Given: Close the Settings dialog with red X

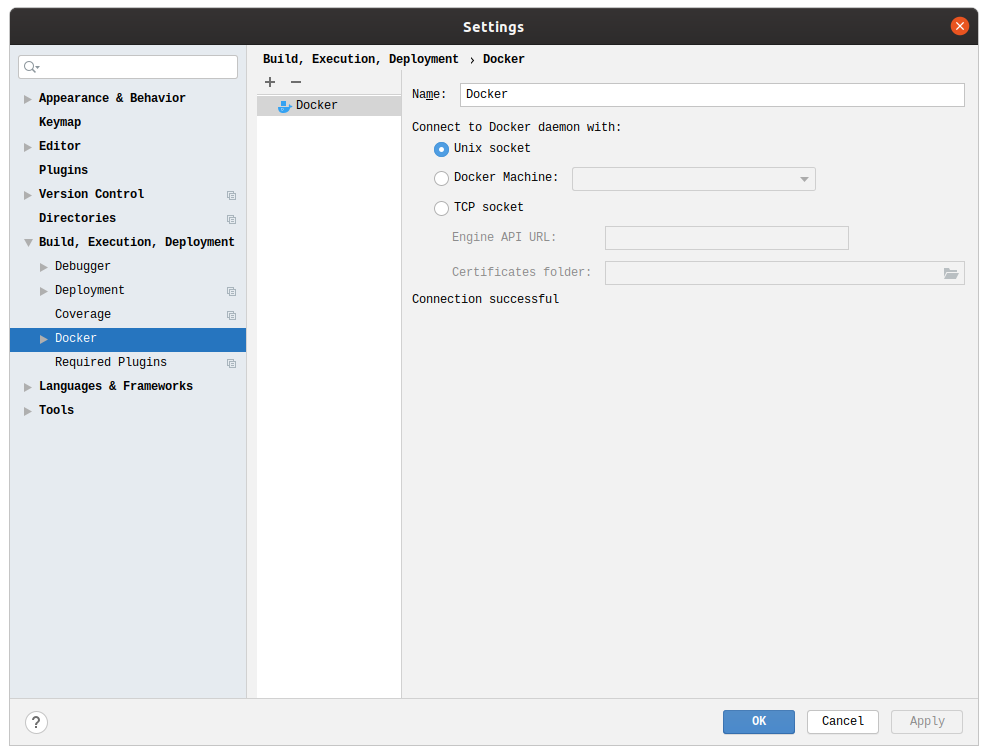Looking at the screenshot, I should click(x=960, y=26).
